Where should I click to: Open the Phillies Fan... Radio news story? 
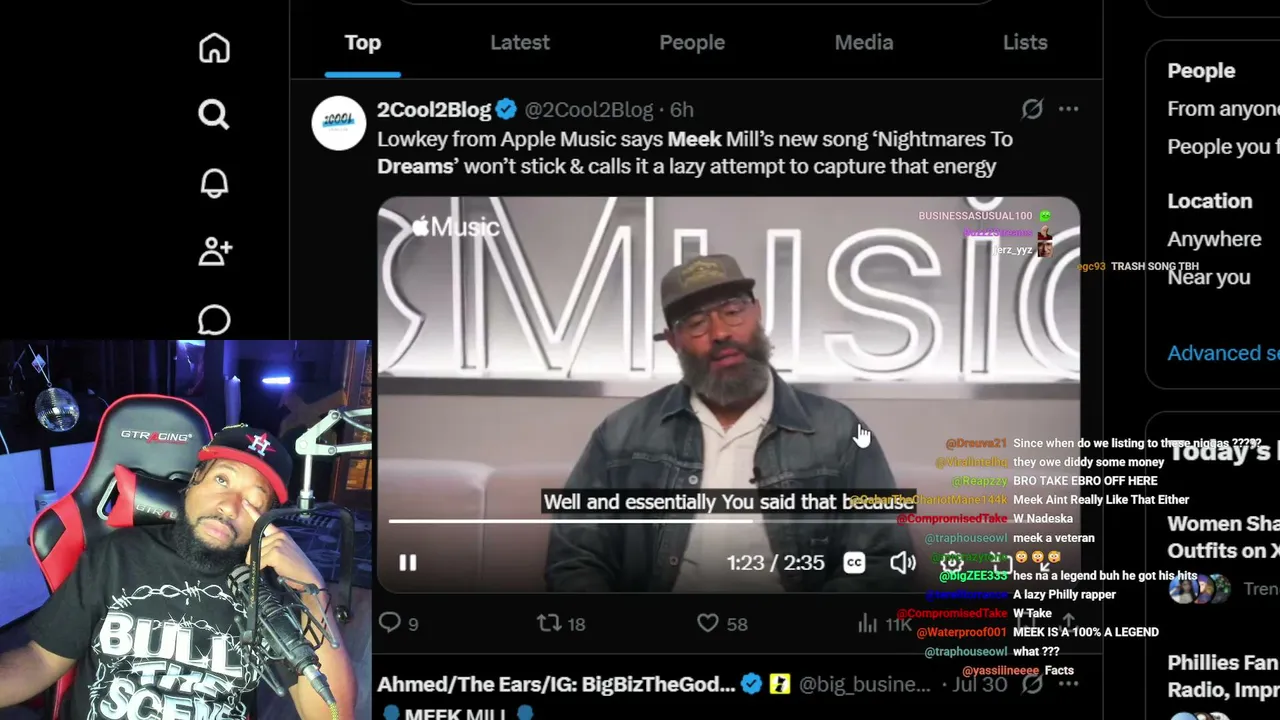(x=1223, y=676)
